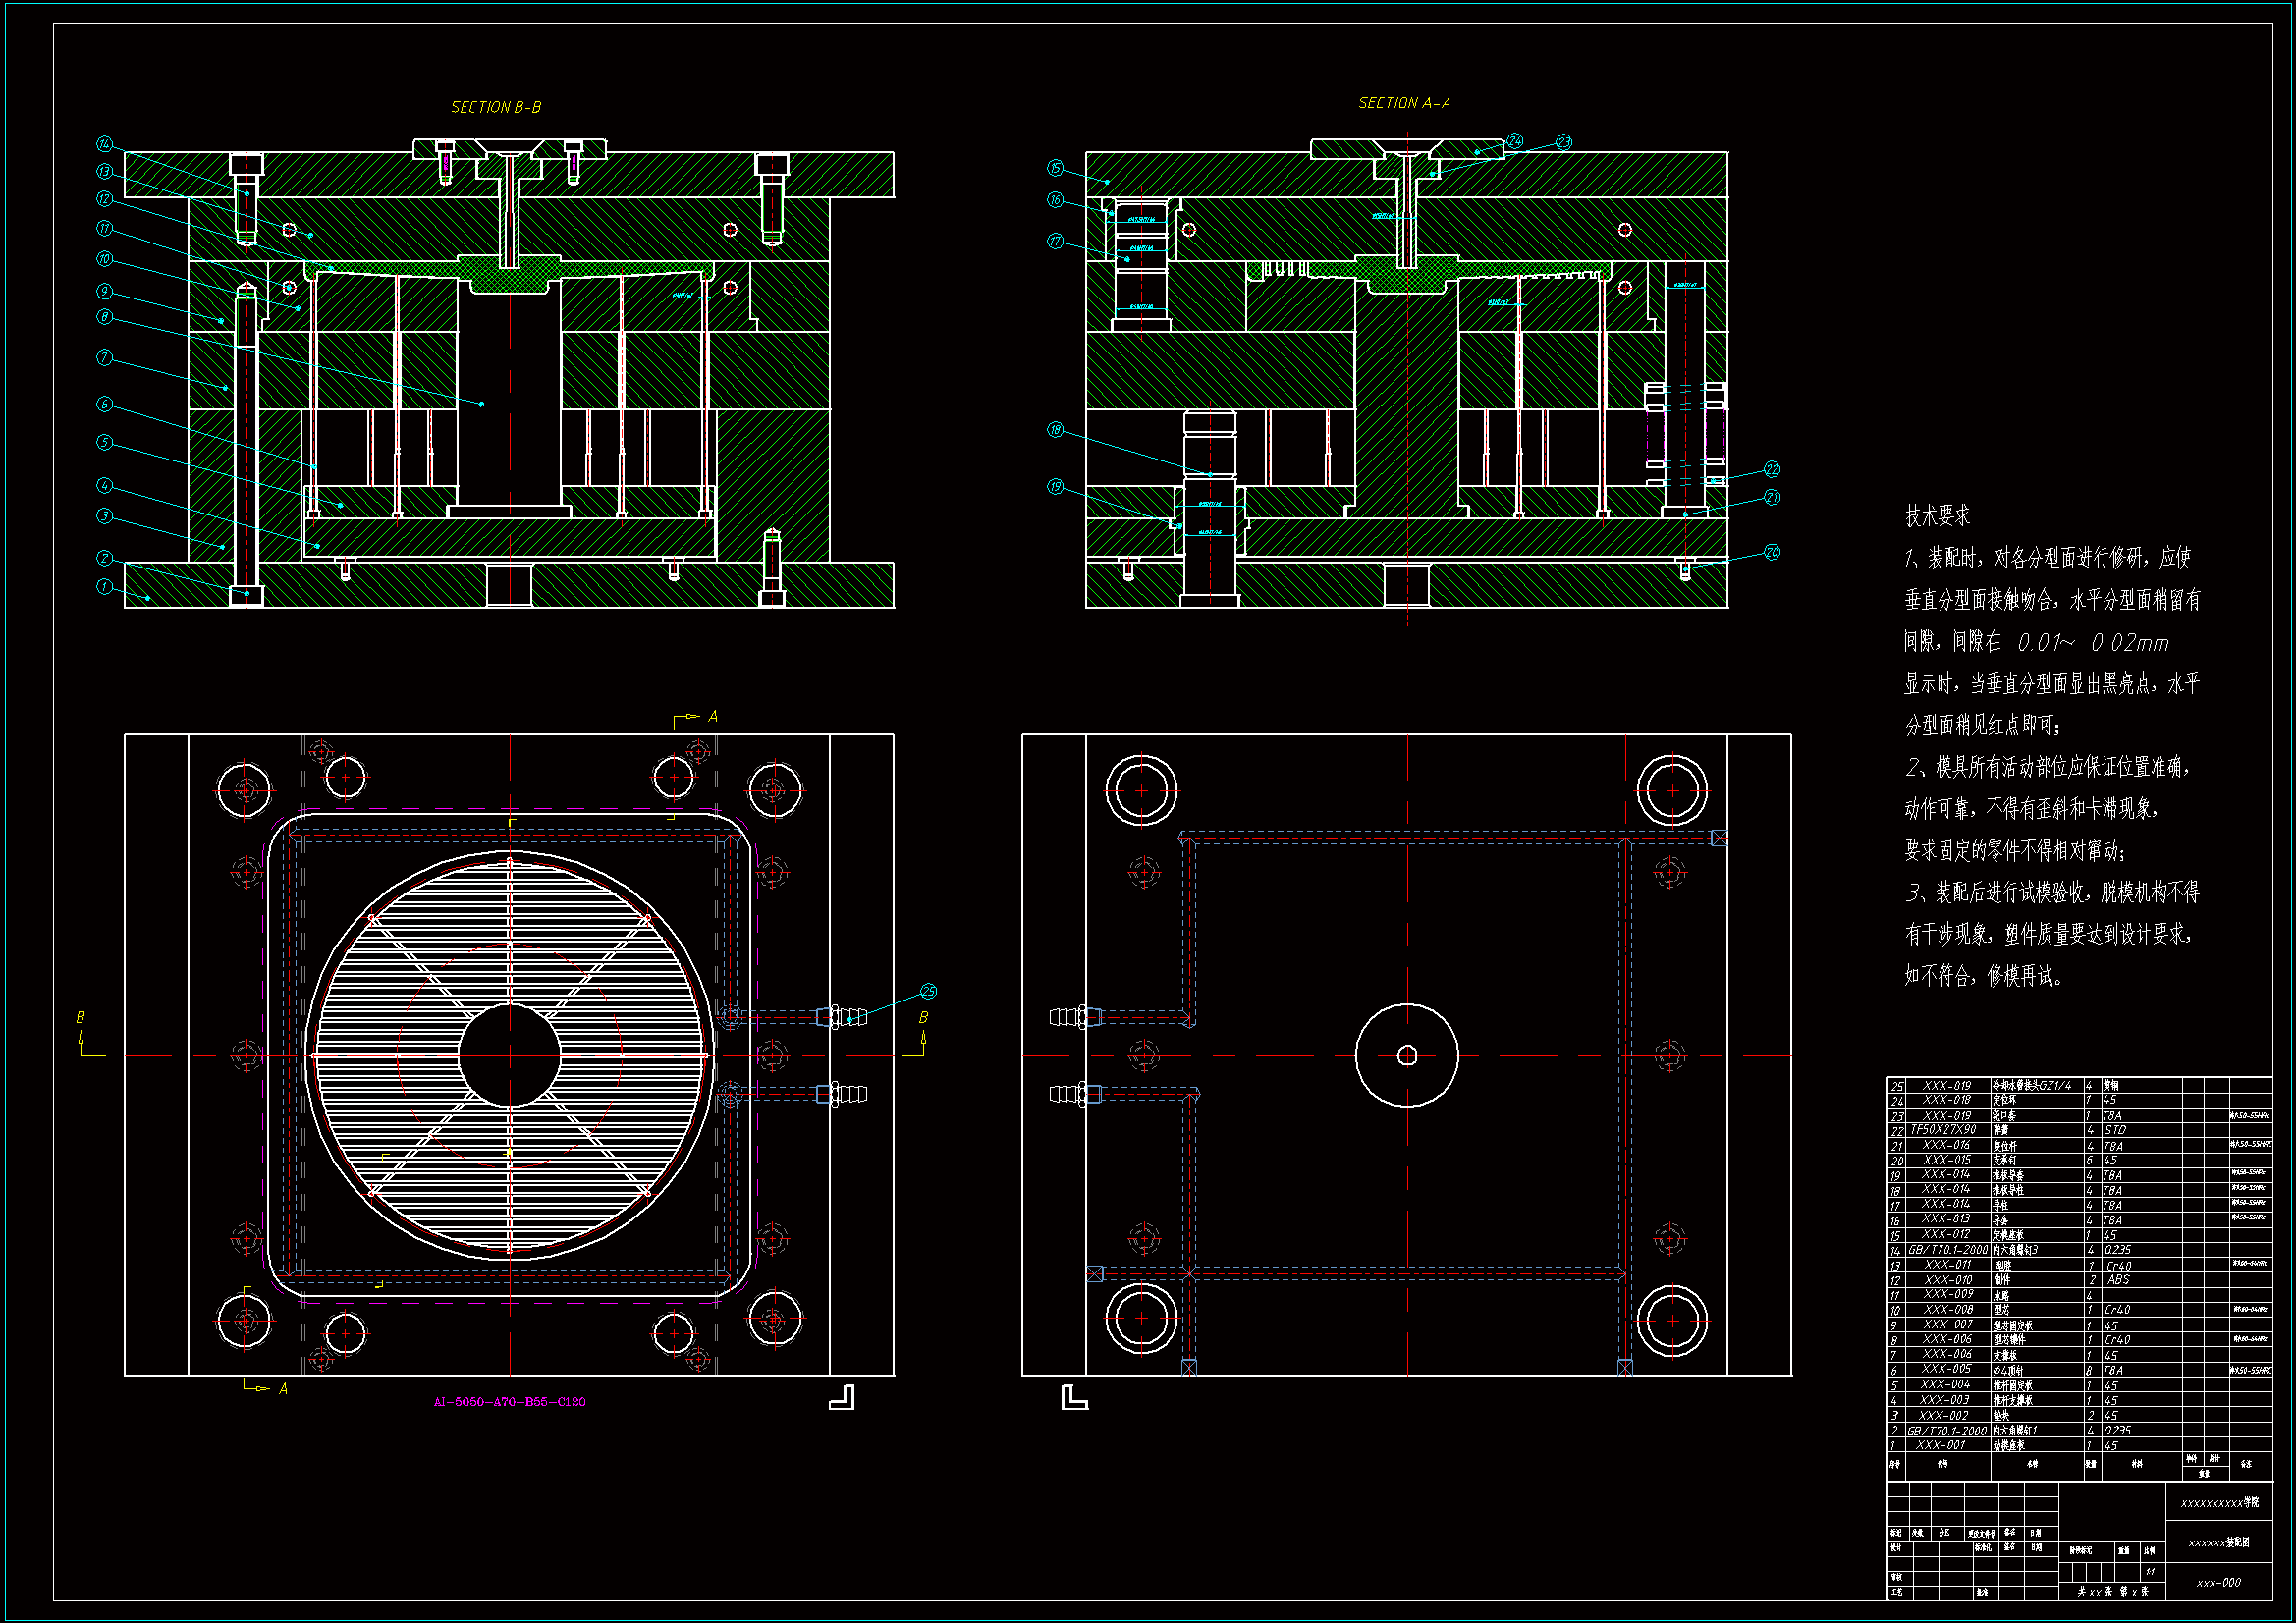Click the XXX-001 code in parts list row 1

[1940, 1445]
